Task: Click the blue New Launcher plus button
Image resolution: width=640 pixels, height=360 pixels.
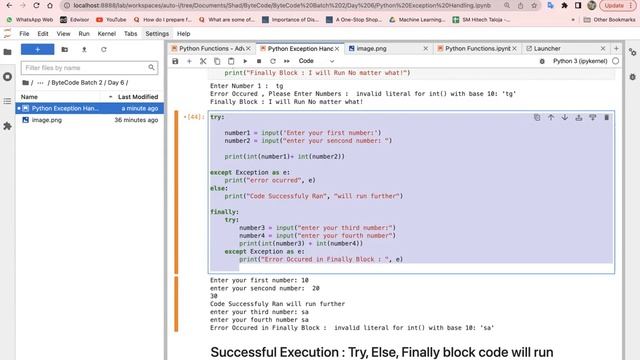Action: (x=38, y=49)
